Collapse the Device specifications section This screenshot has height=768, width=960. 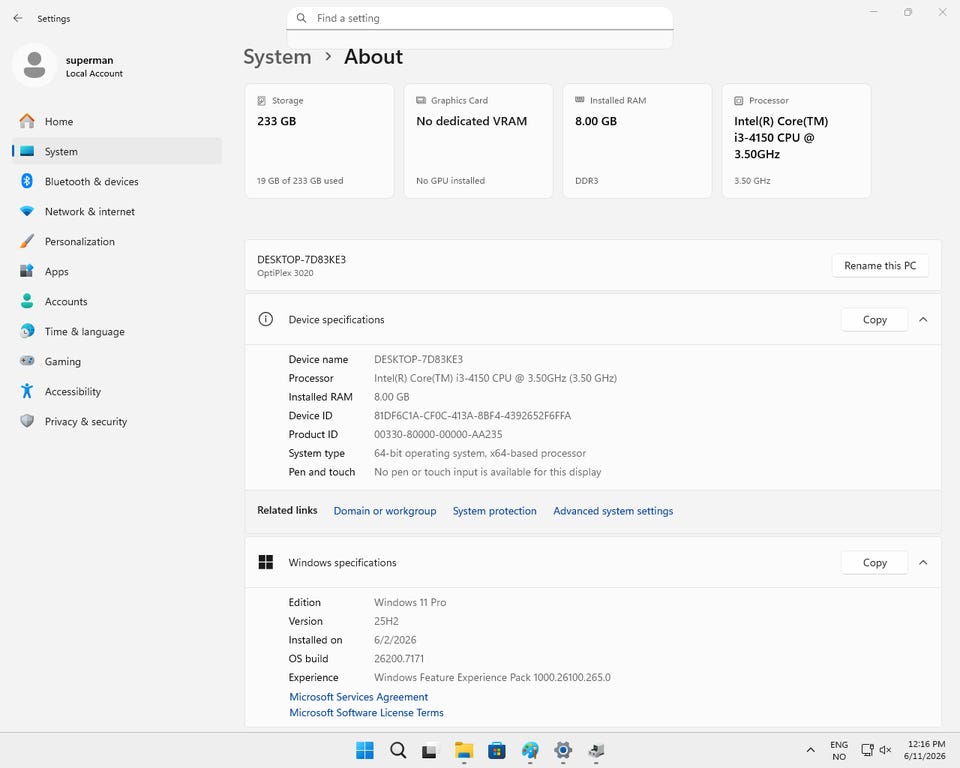tap(923, 320)
